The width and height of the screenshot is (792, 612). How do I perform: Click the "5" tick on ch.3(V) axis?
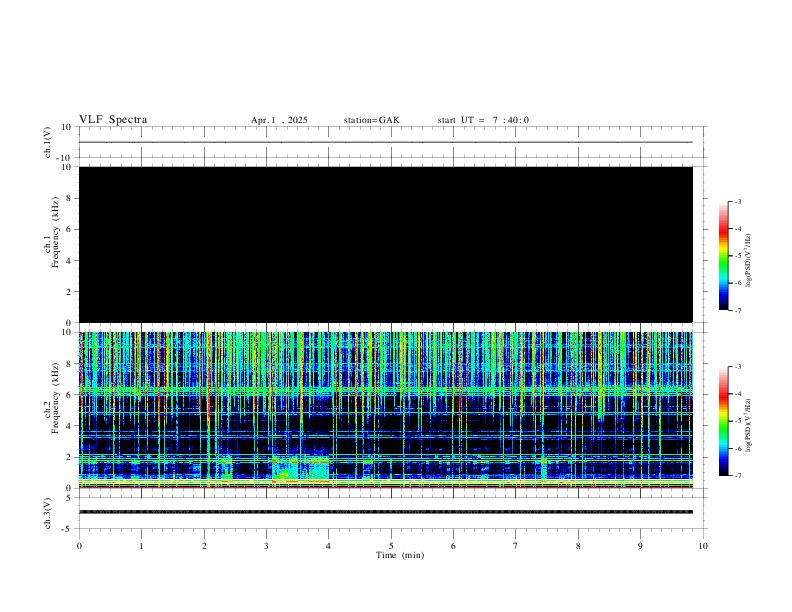(70, 498)
